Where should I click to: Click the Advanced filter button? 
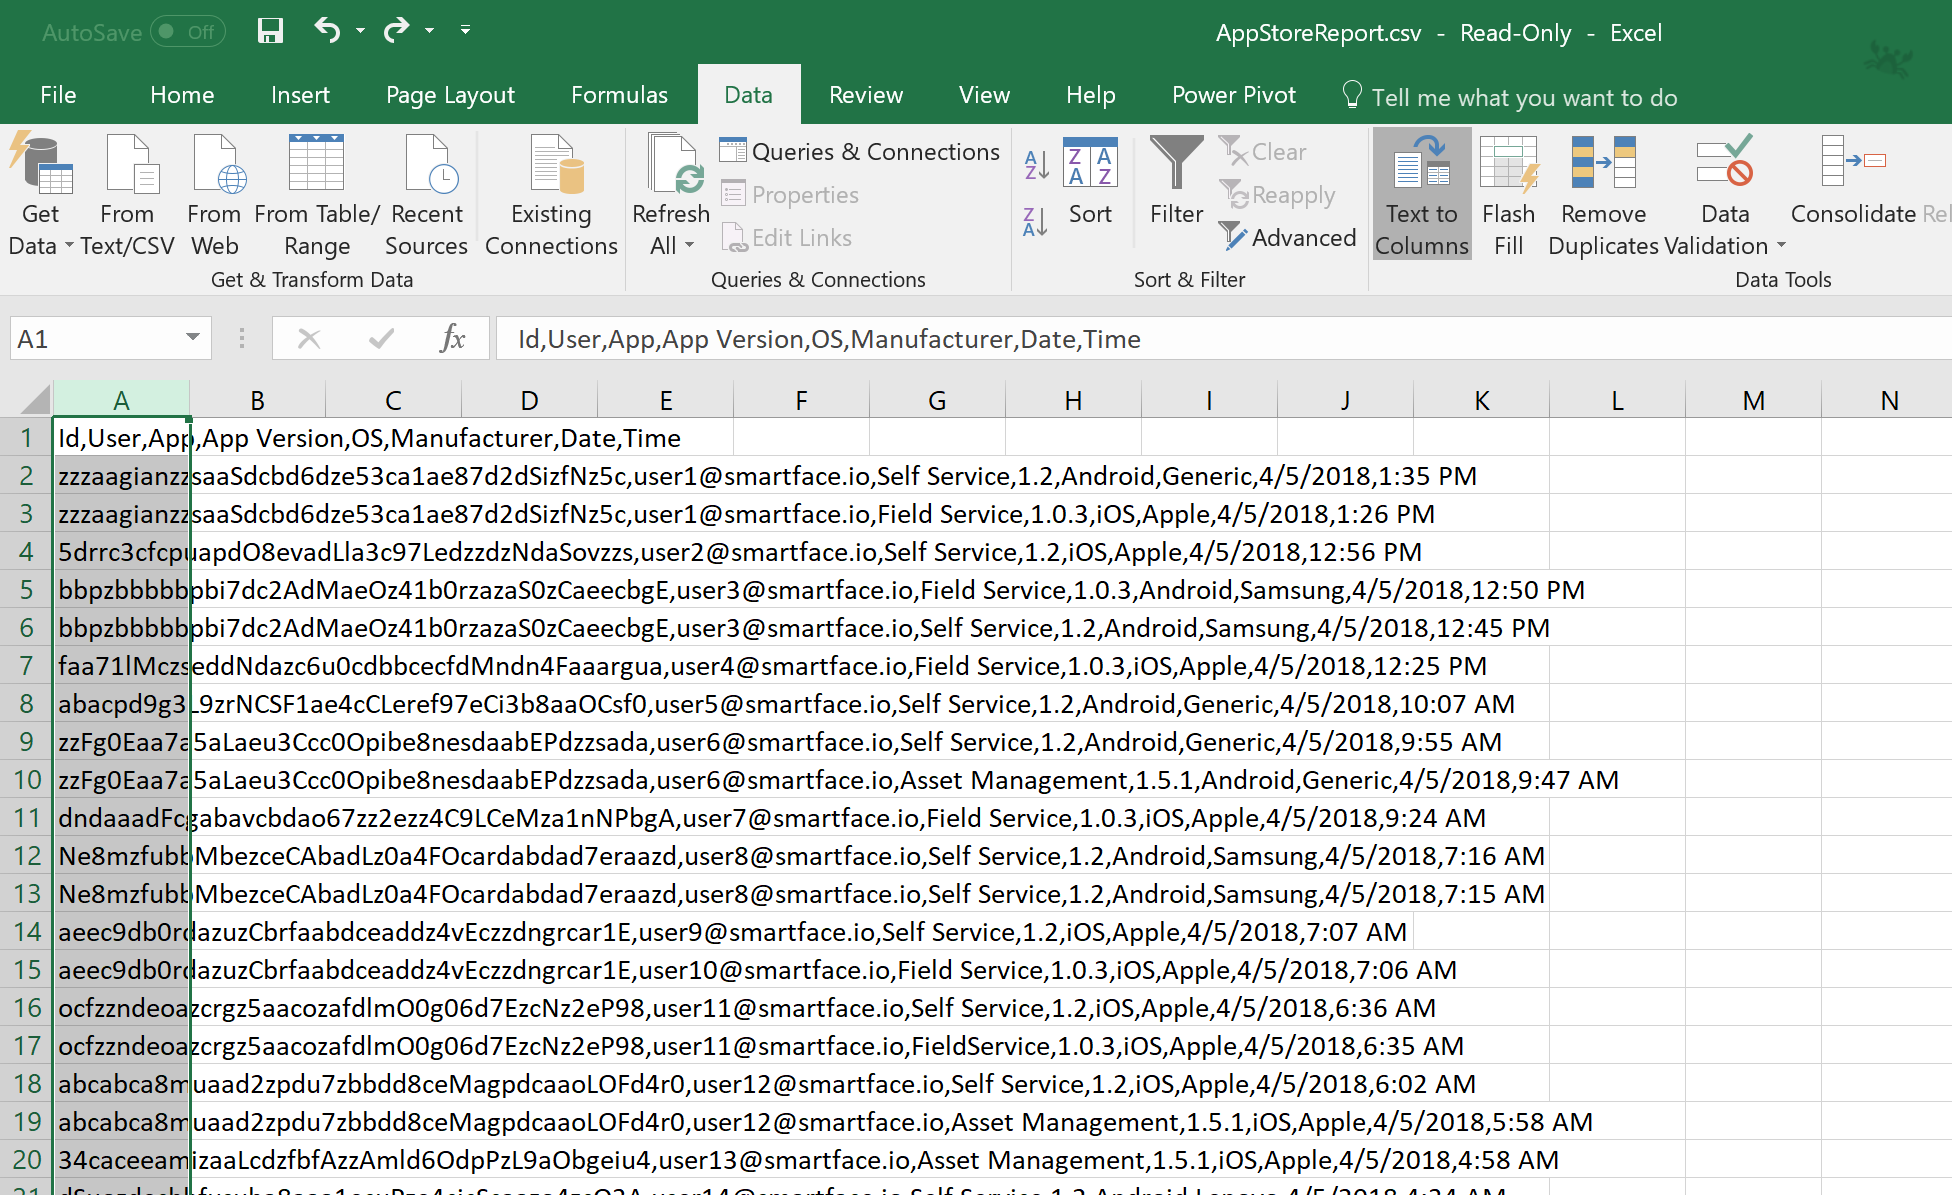coord(1288,238)
